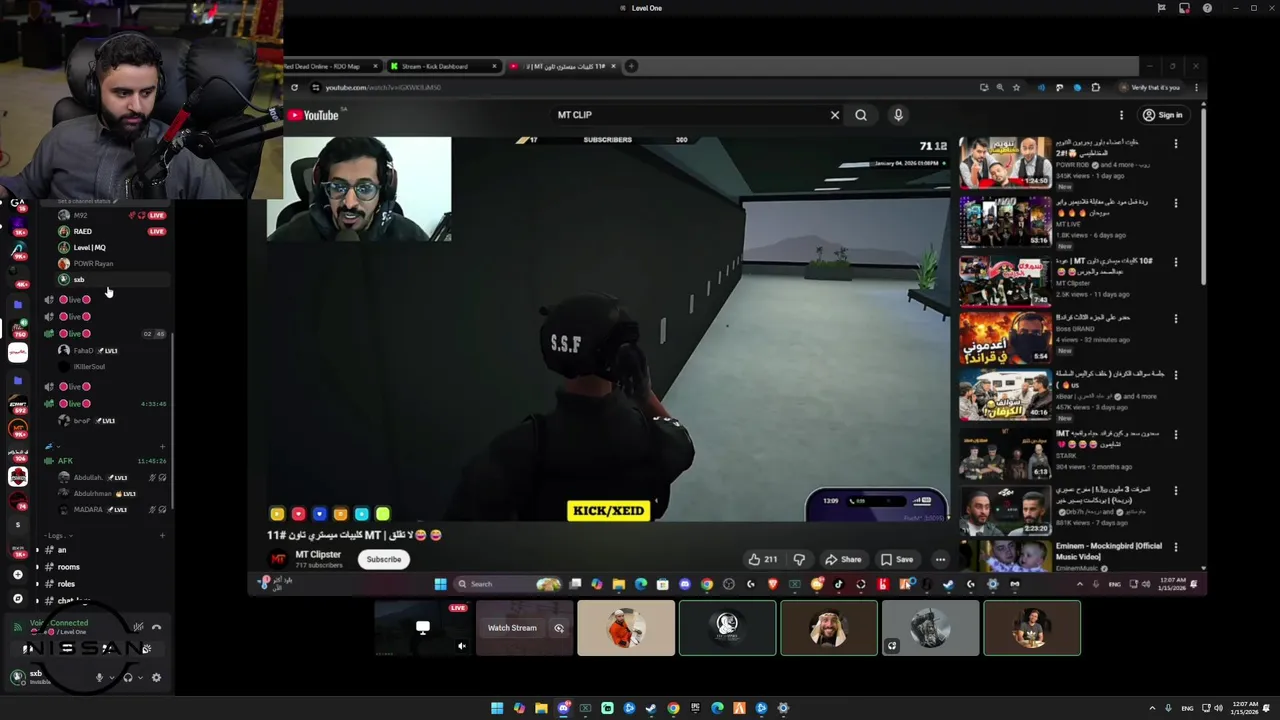
Task: Open browser extensions puzzle icon
Action: (1095, 87)
